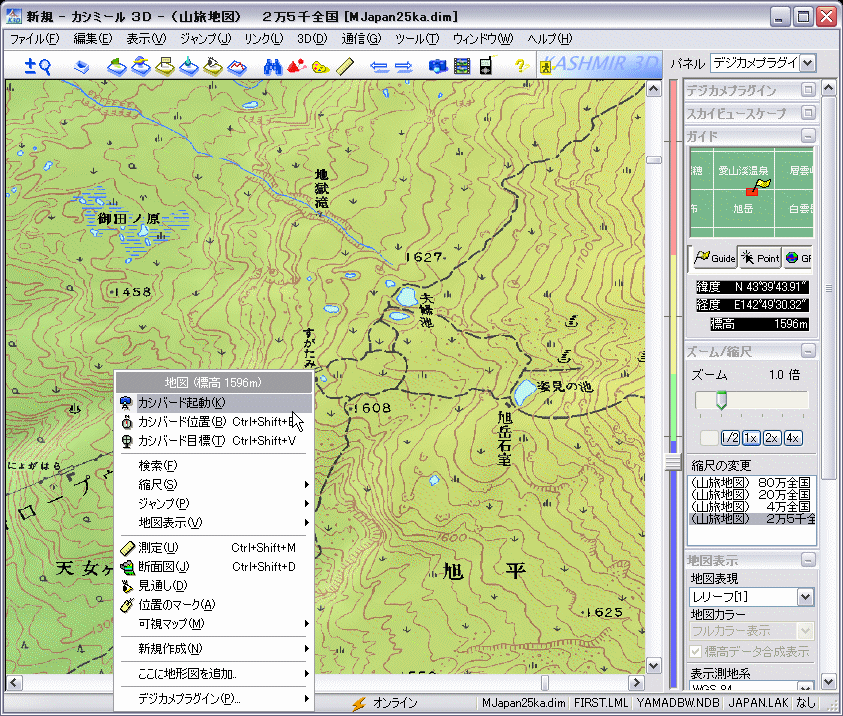Open the 地図表現 レリーフ[1] dropdown
The height and width of the screenshot is (716, 843).
[805, 597]
